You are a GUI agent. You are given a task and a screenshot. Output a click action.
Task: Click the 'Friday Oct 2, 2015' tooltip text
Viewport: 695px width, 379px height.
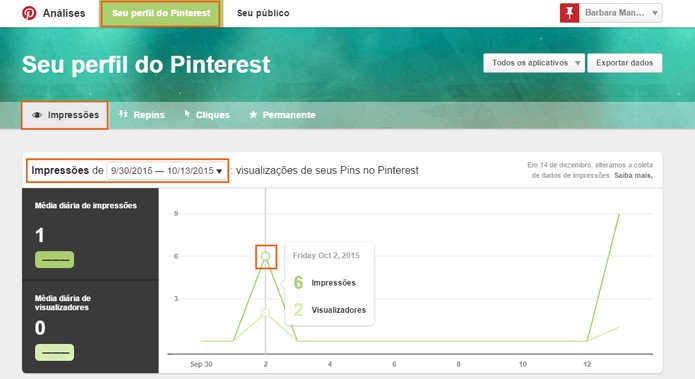326,255
